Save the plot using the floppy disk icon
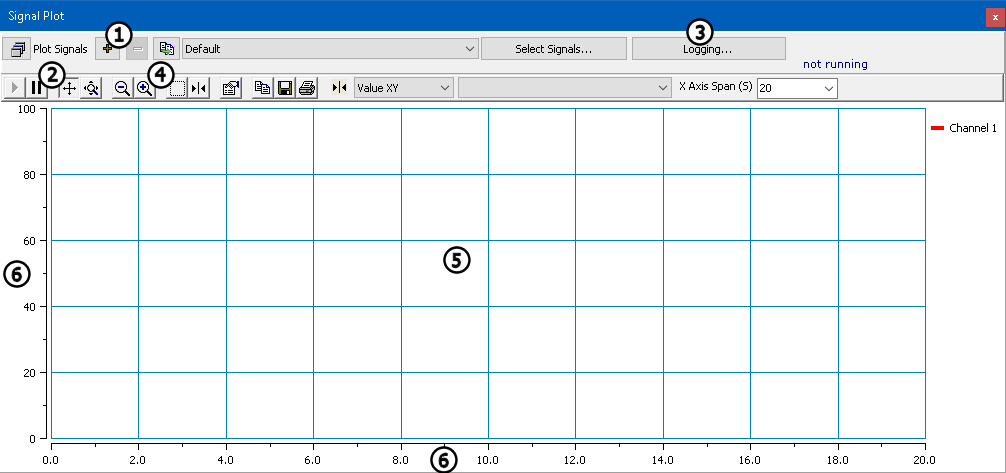The height and width of the screenshot is (473, 1006). (284, 88)
